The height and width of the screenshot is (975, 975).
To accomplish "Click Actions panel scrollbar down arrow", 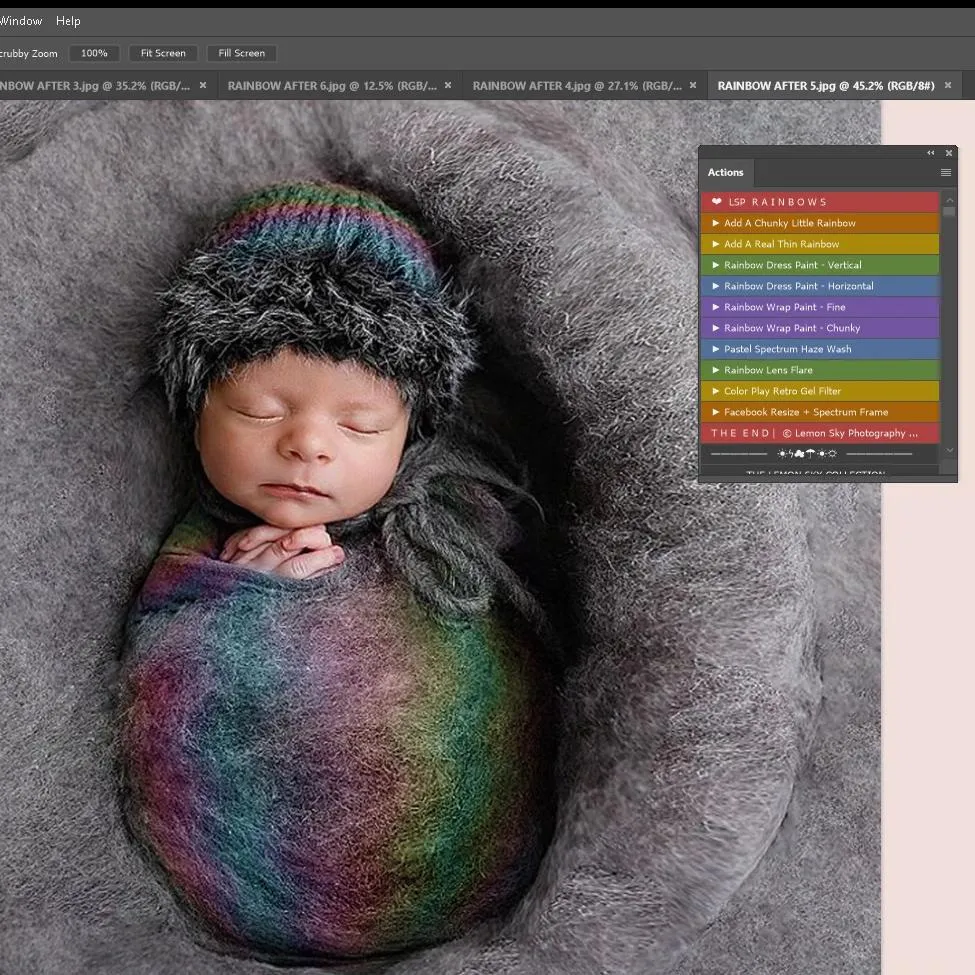I will [x=949, y=450].
